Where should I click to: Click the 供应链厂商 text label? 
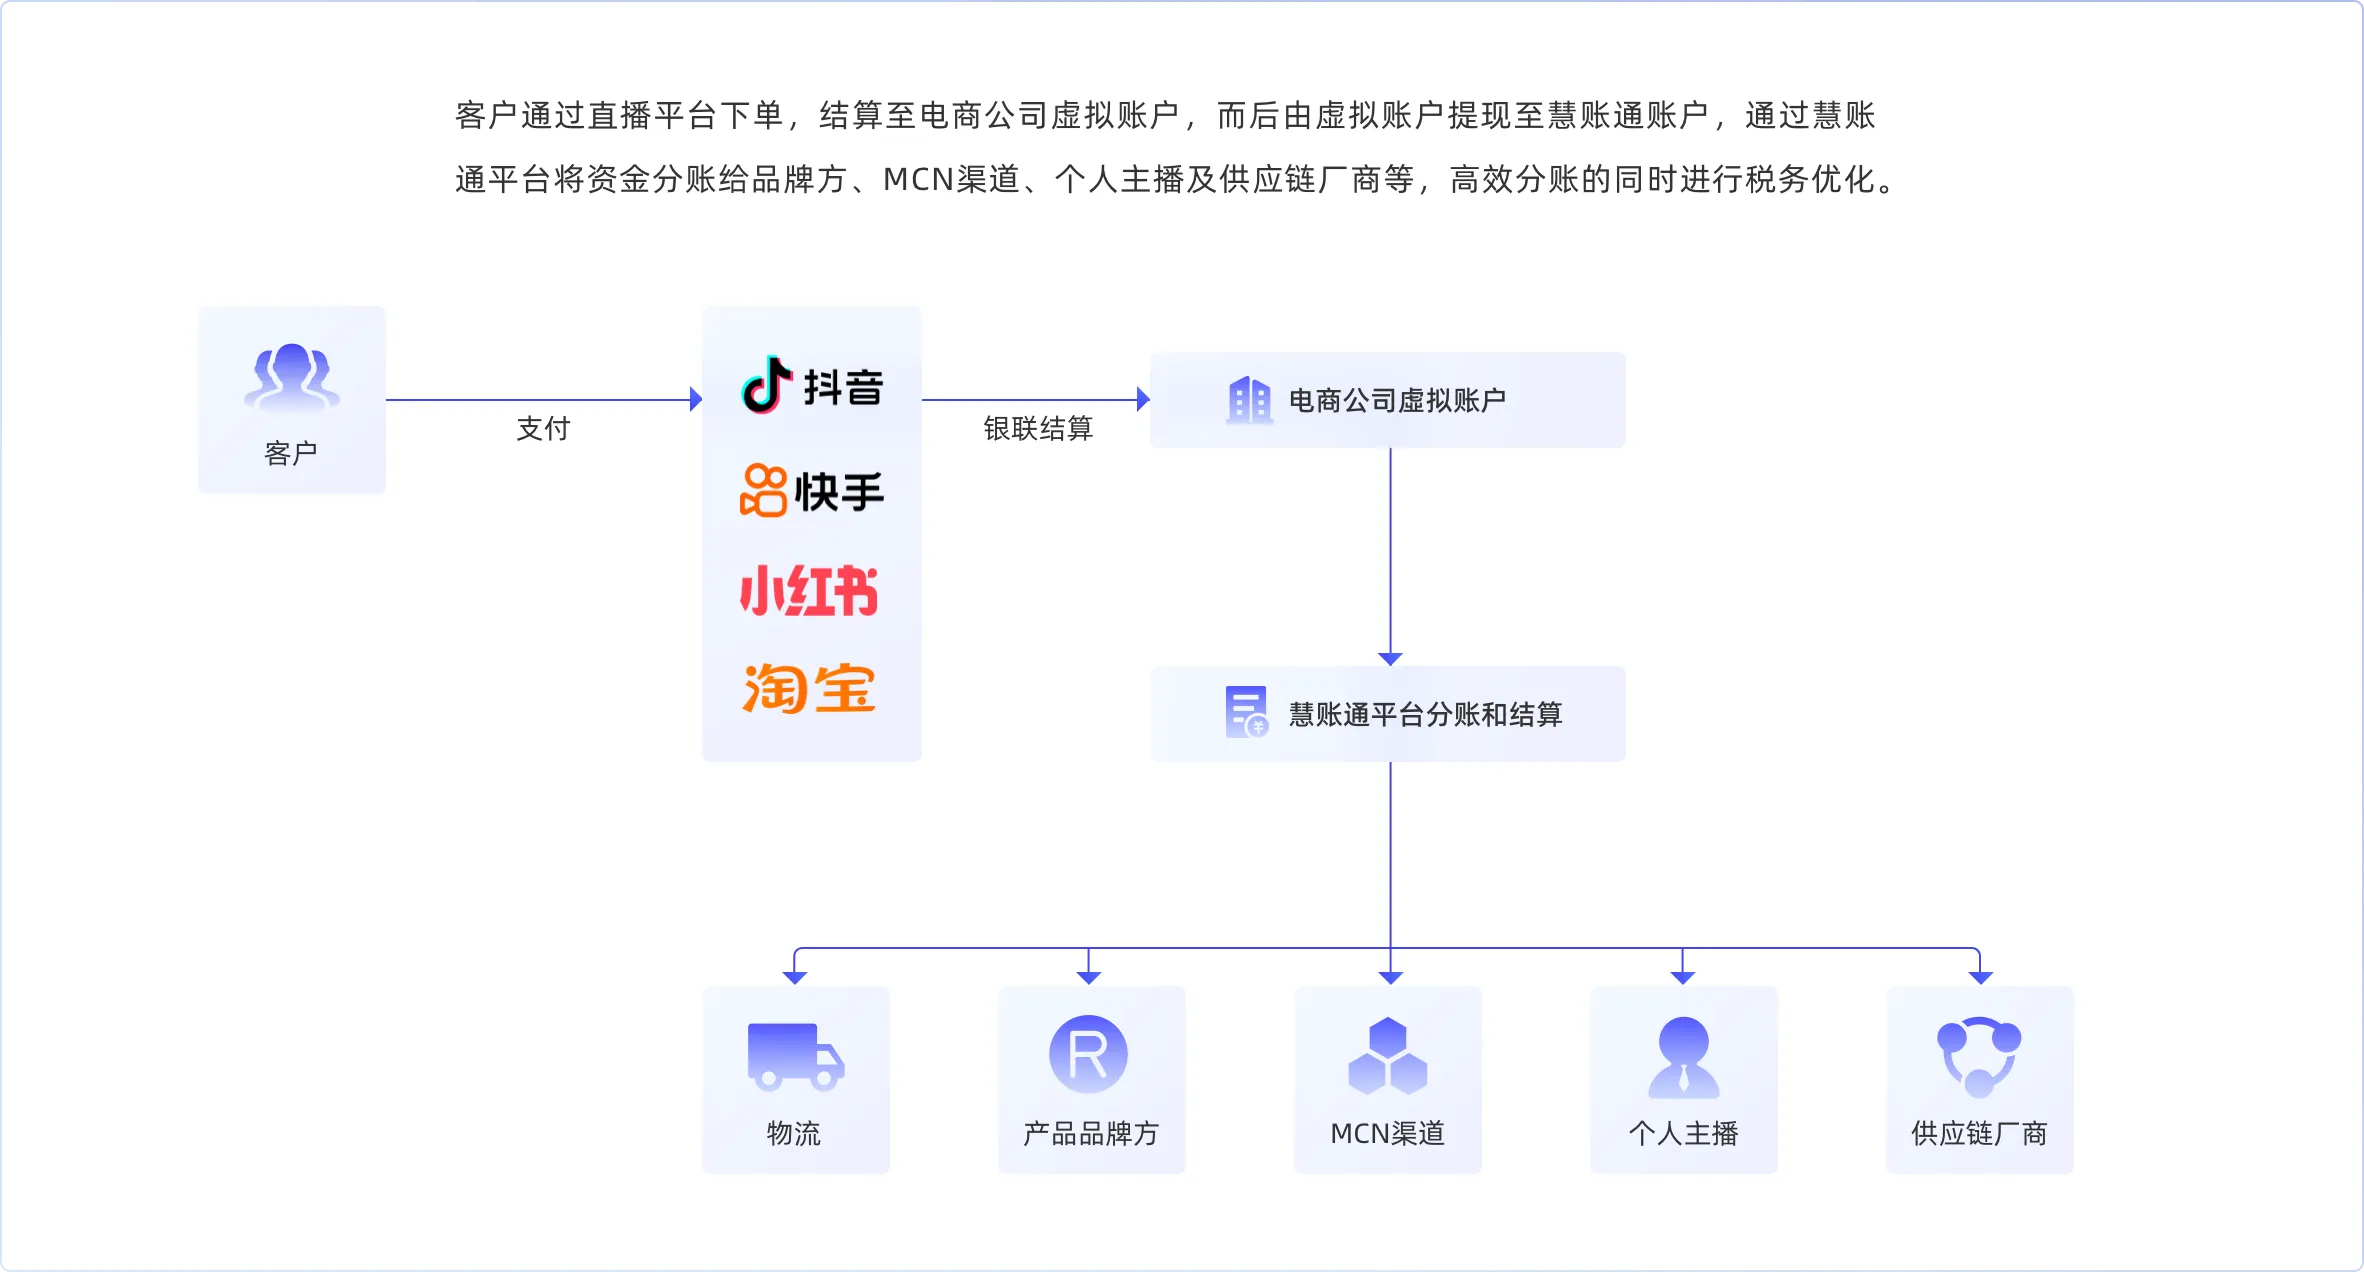pyautogui.click(x=1979, y=1133)
